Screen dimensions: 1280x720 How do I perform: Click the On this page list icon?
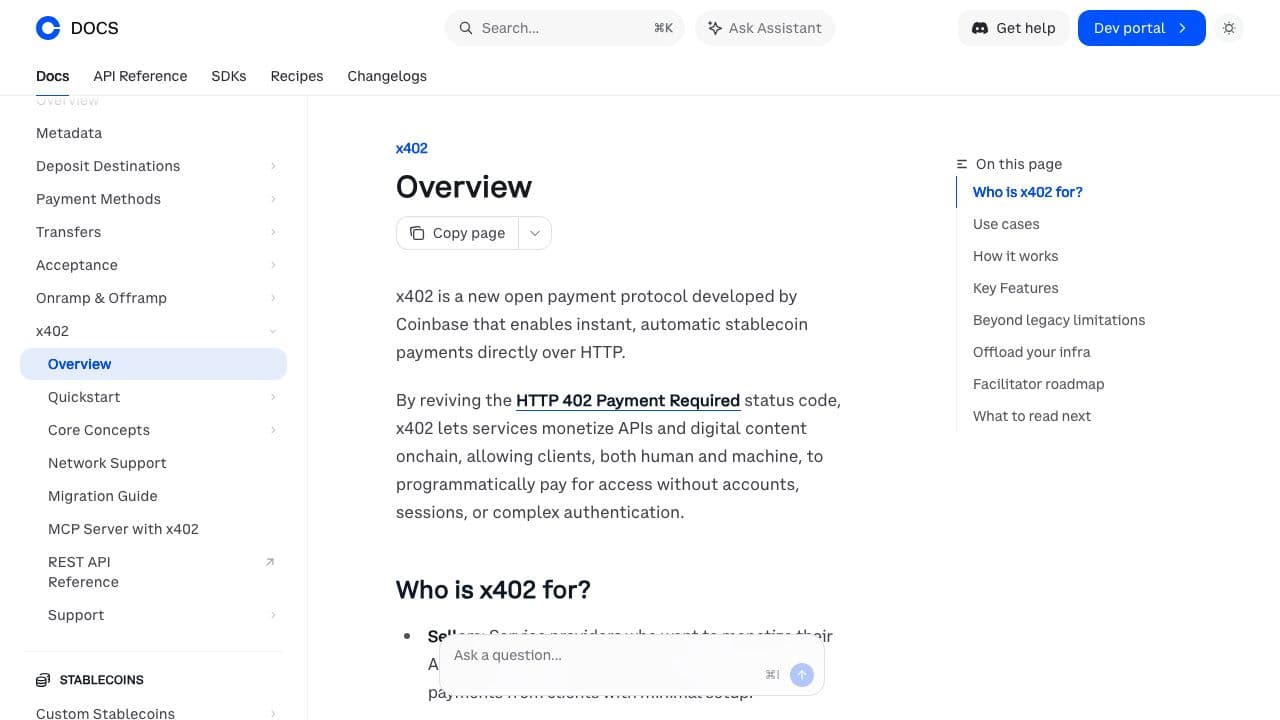click(962, 164)
